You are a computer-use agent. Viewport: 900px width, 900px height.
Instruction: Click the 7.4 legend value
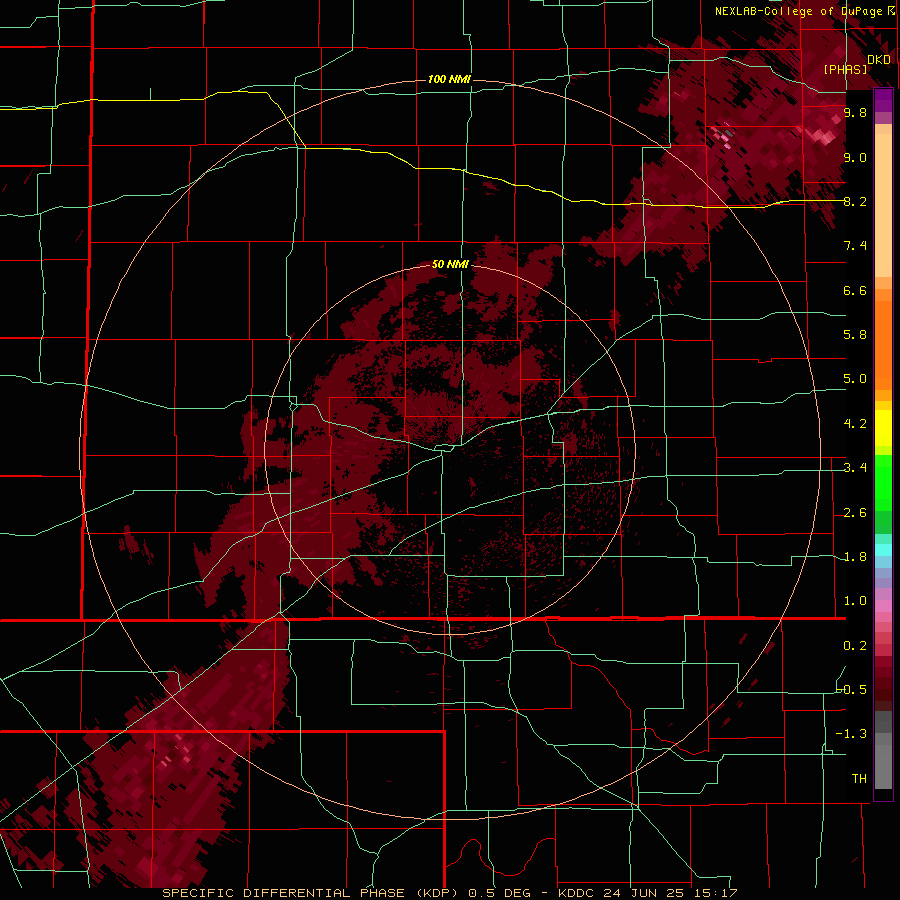855,246
